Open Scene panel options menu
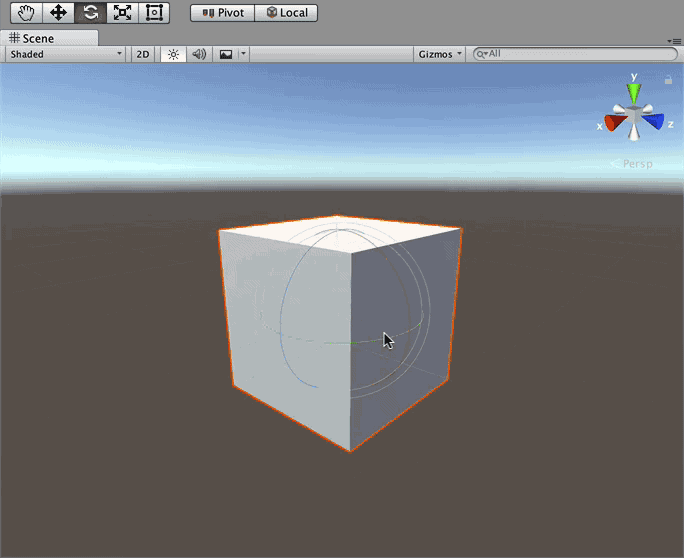 tap(674, 41)
